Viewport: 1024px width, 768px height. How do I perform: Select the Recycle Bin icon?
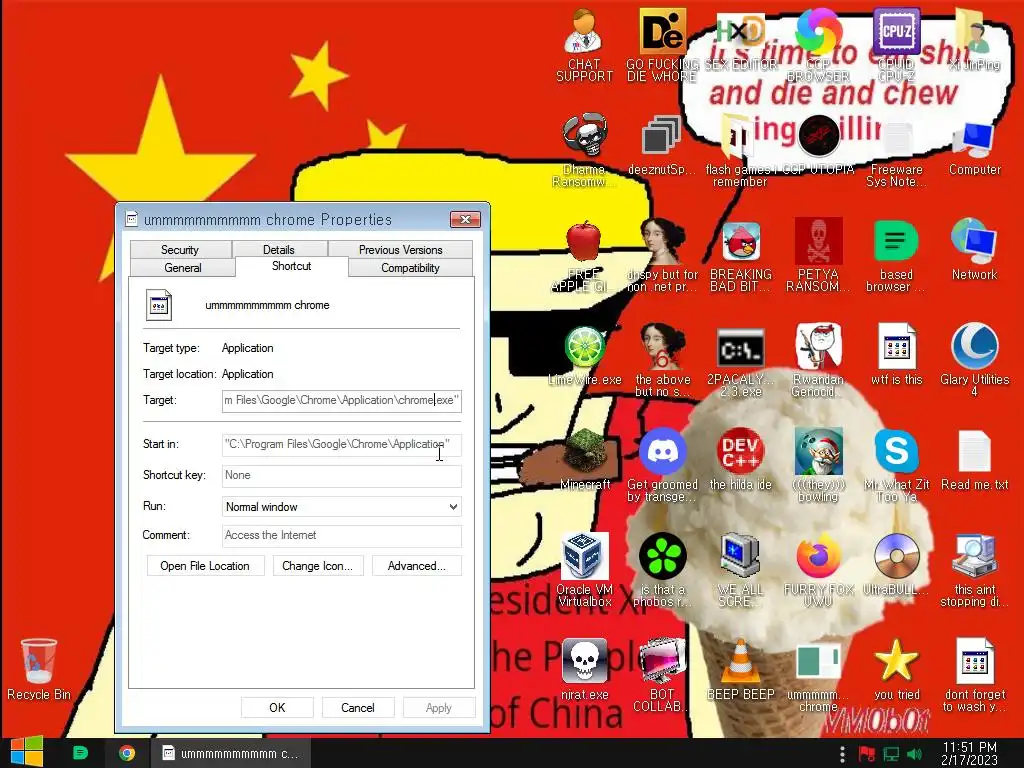(x=39, y=669)
